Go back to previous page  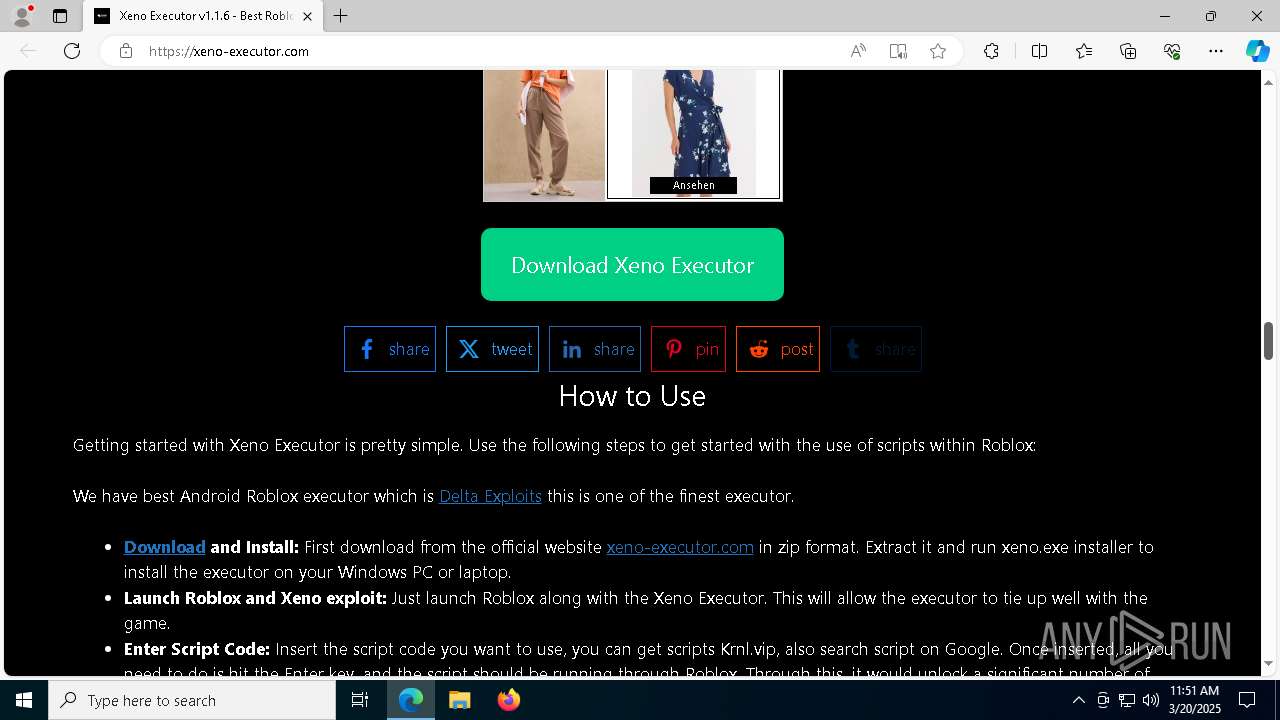[29, 51]
